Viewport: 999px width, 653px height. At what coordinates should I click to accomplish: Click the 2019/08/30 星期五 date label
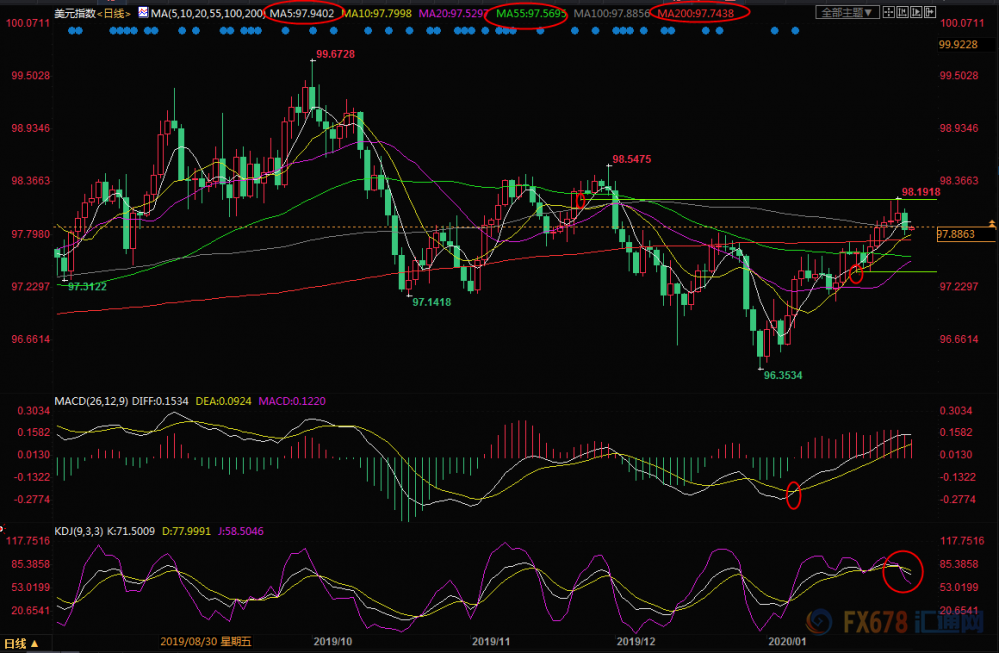pyautogui.click(x=206, y=642)
